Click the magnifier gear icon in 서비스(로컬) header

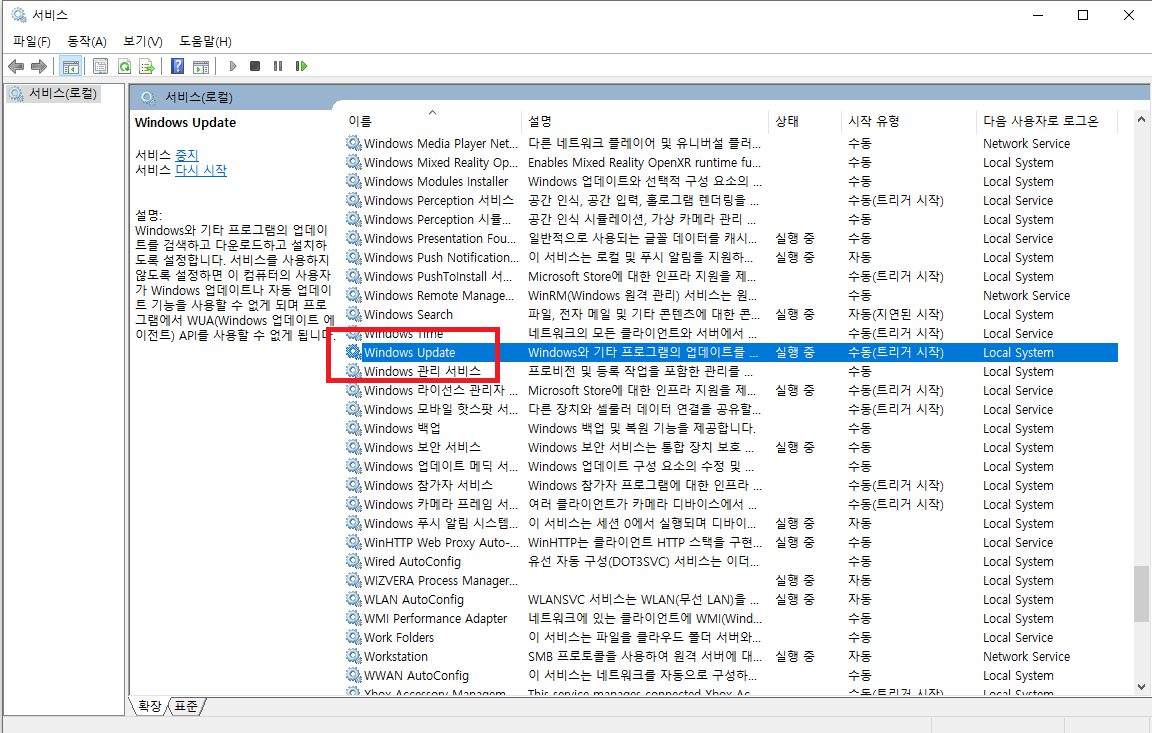click(x=148, y=97)
